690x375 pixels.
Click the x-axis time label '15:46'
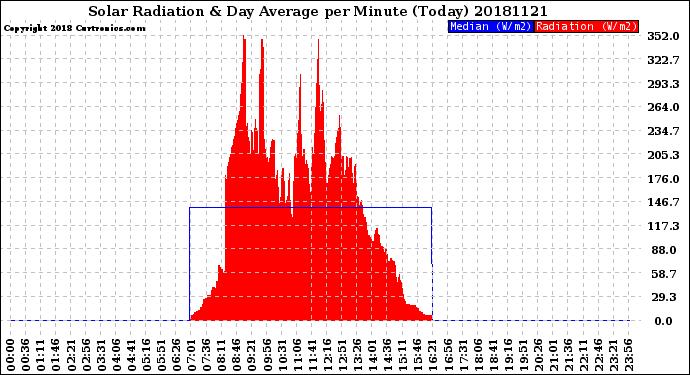click(x=417, y=355)
